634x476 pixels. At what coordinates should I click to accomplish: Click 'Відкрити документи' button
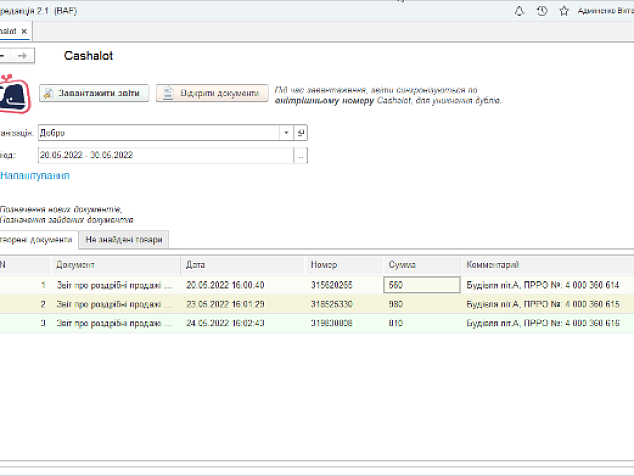click(x=212, y=93)
